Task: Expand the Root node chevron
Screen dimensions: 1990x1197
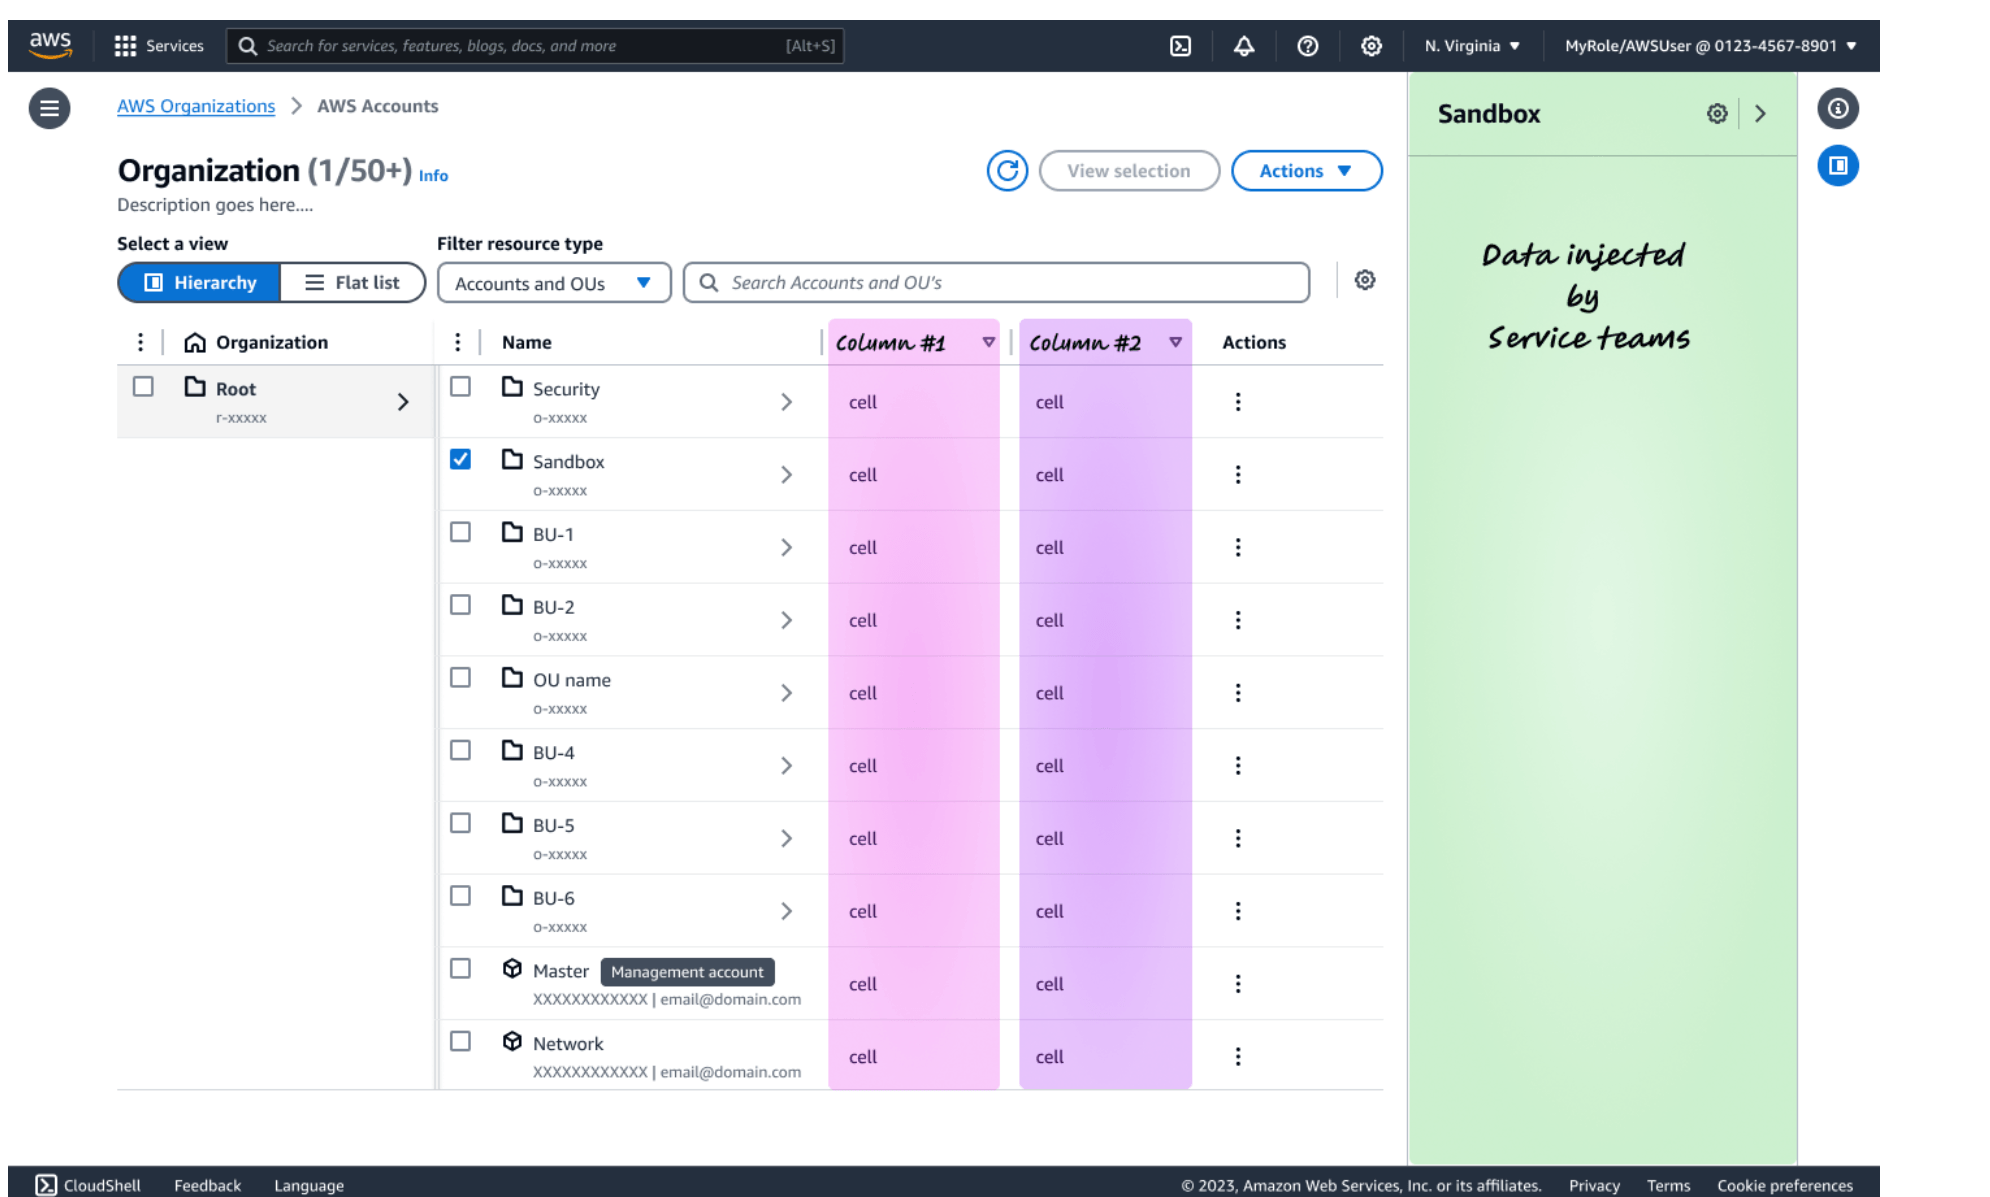Action: 403,402
